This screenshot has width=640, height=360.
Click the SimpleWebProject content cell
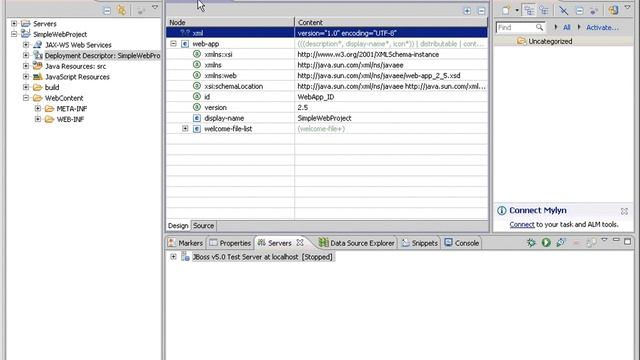pyautogui.click(x=391, y=118)
